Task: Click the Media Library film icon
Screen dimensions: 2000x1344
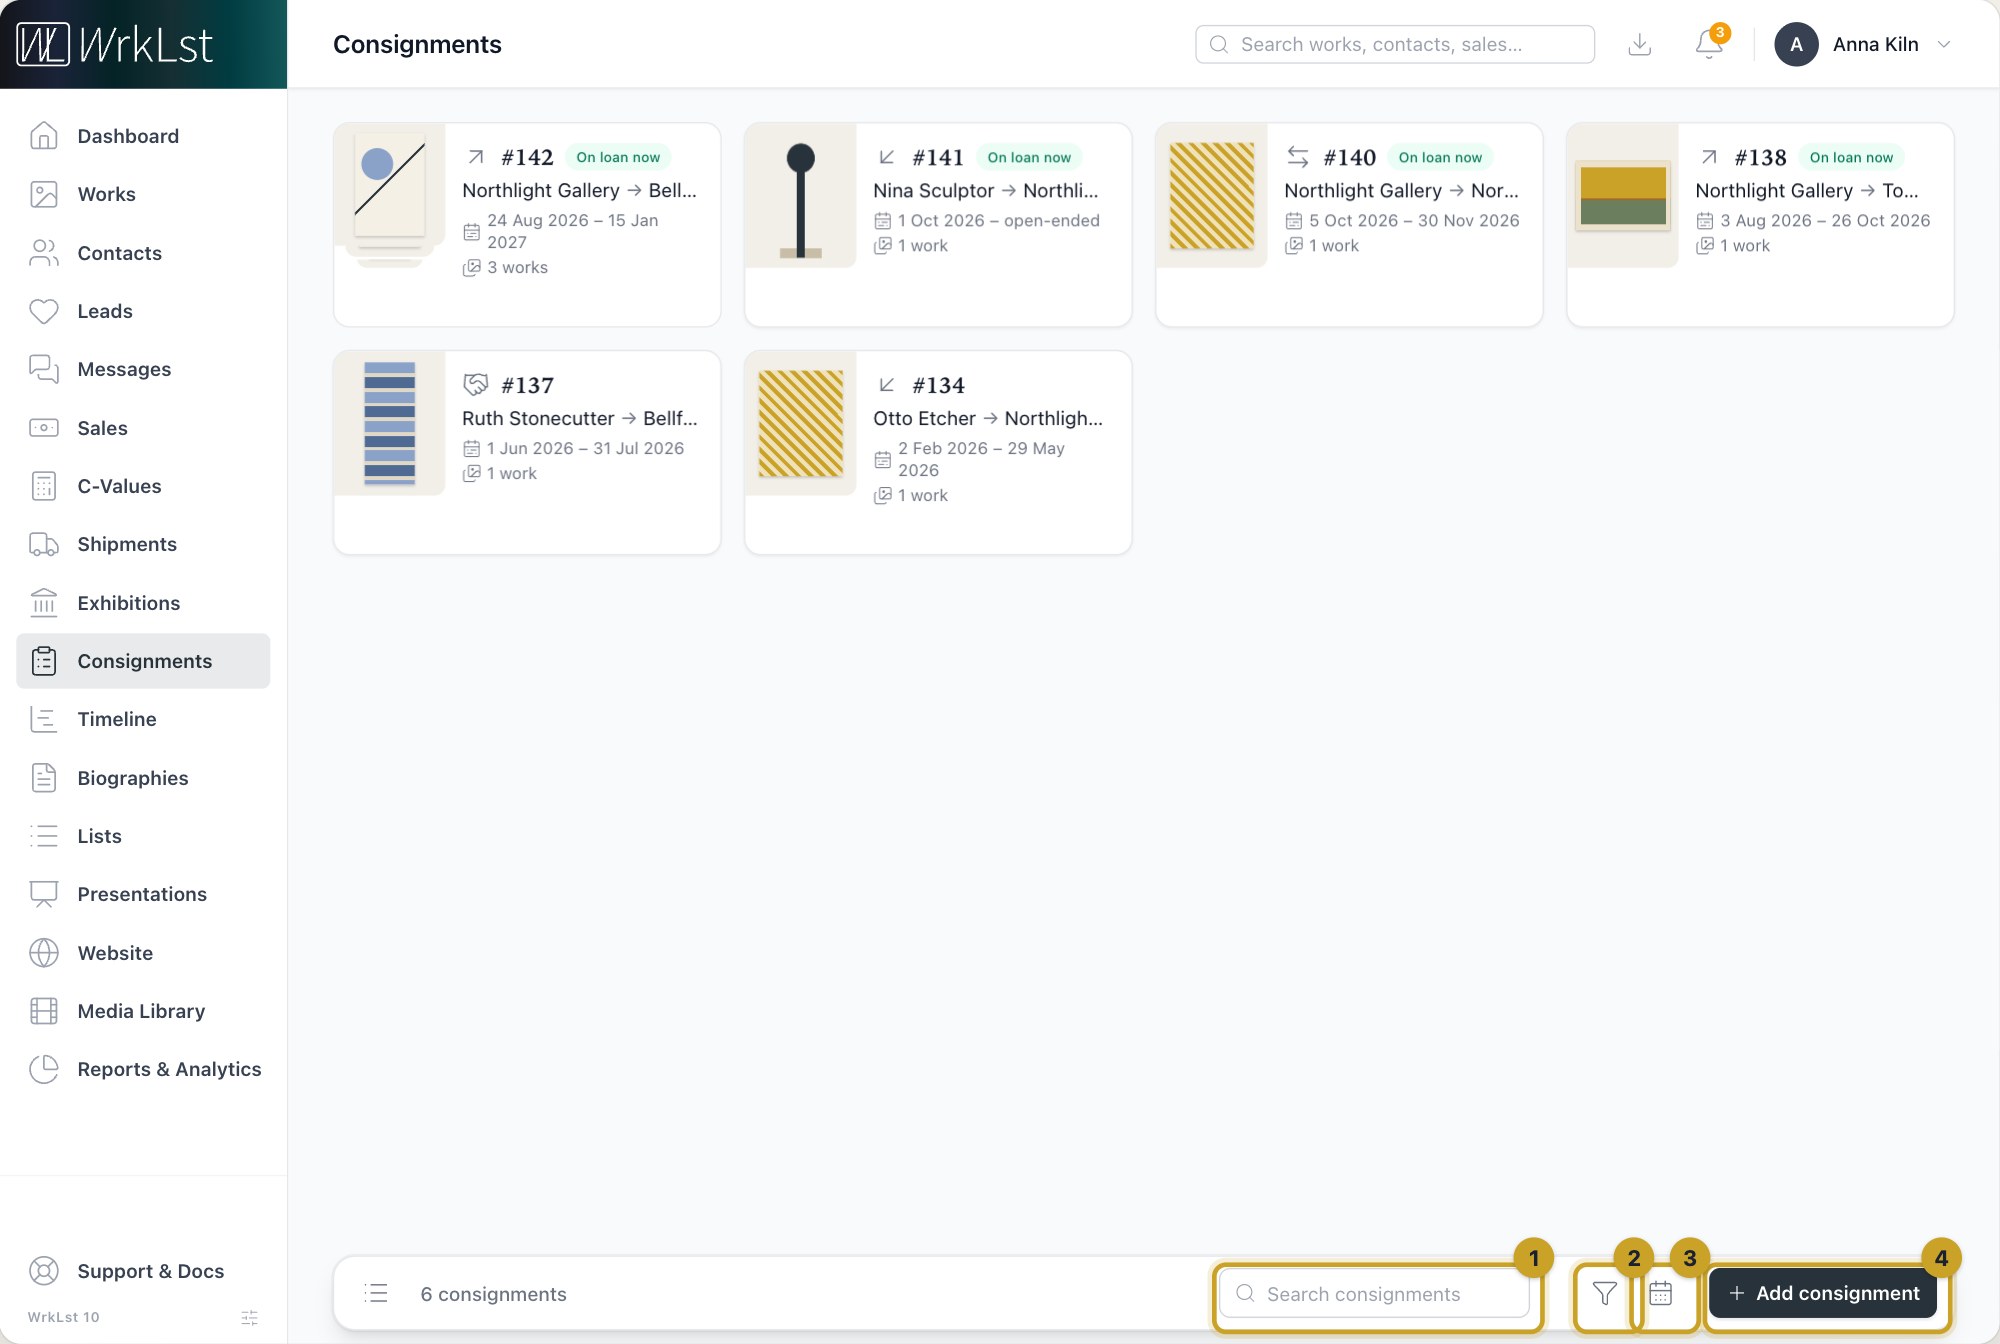Action: coord(44,1011)
